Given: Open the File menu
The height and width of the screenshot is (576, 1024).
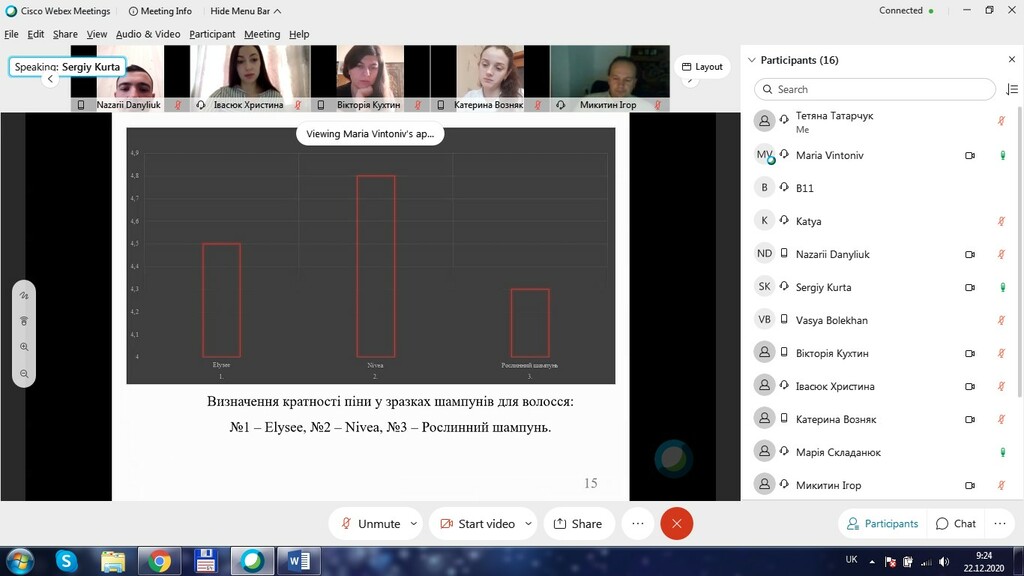Looking at the screenshot, I should pos(11,34).
